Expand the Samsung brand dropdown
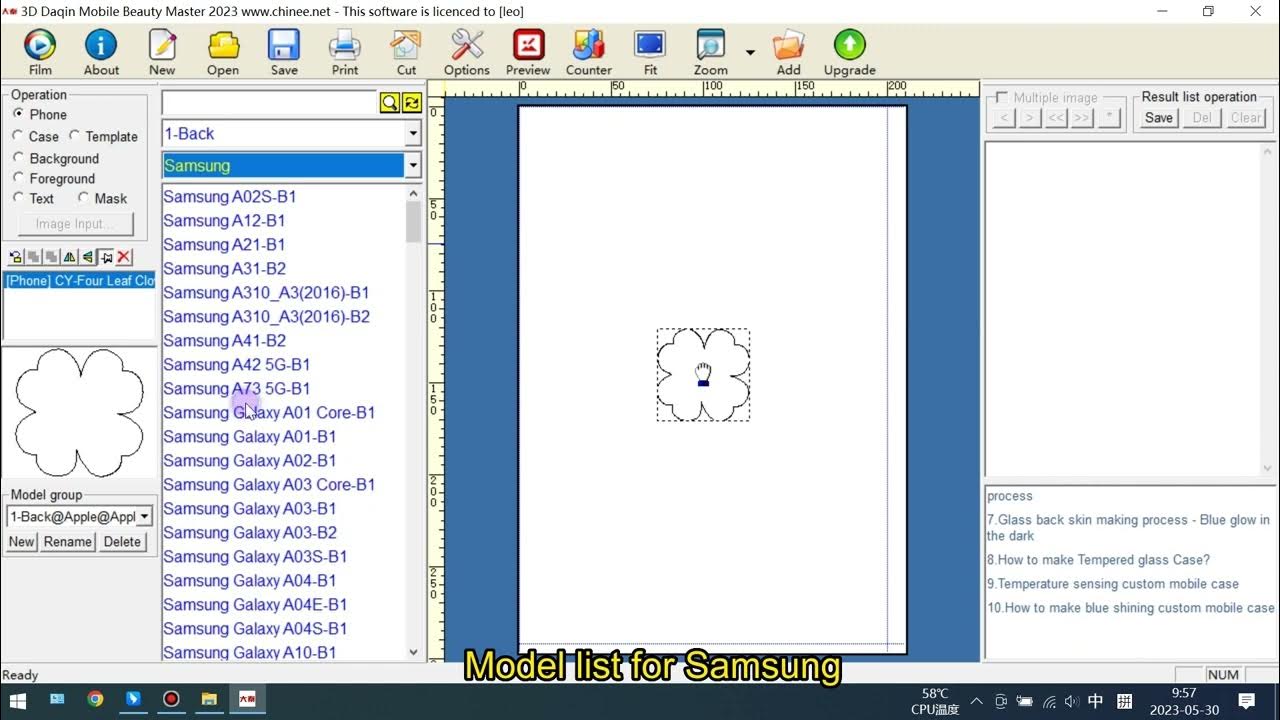Image resolution: width=1280 pixels, height=720 pixels. coord(413,165)
